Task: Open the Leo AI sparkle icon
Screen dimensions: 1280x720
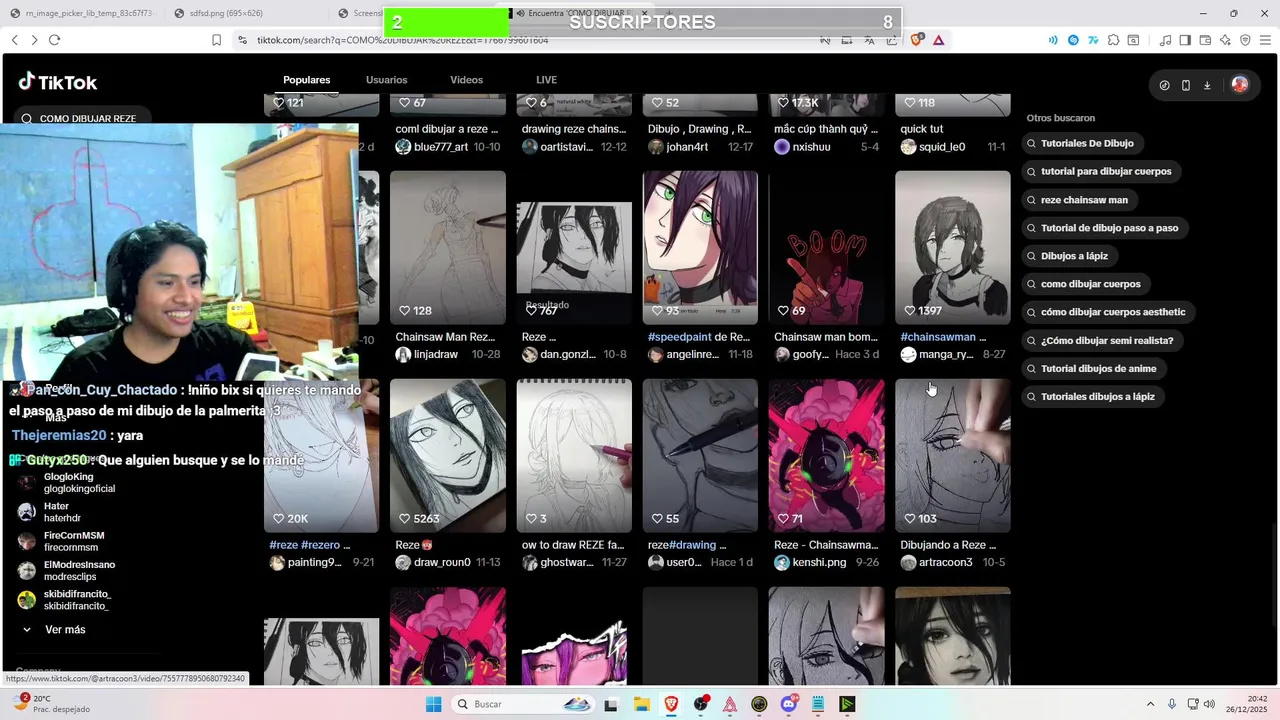Action: coord(1225,40)
